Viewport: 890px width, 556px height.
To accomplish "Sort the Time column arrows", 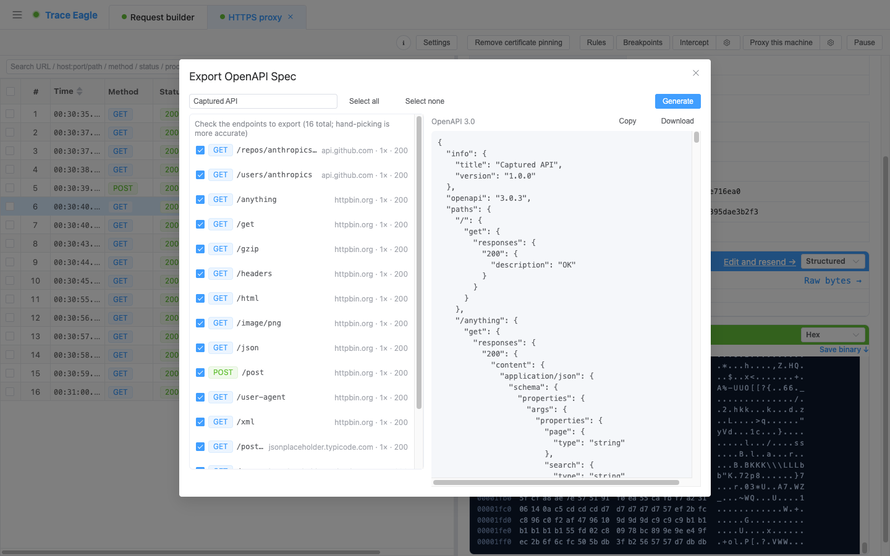I will [79, 91].
